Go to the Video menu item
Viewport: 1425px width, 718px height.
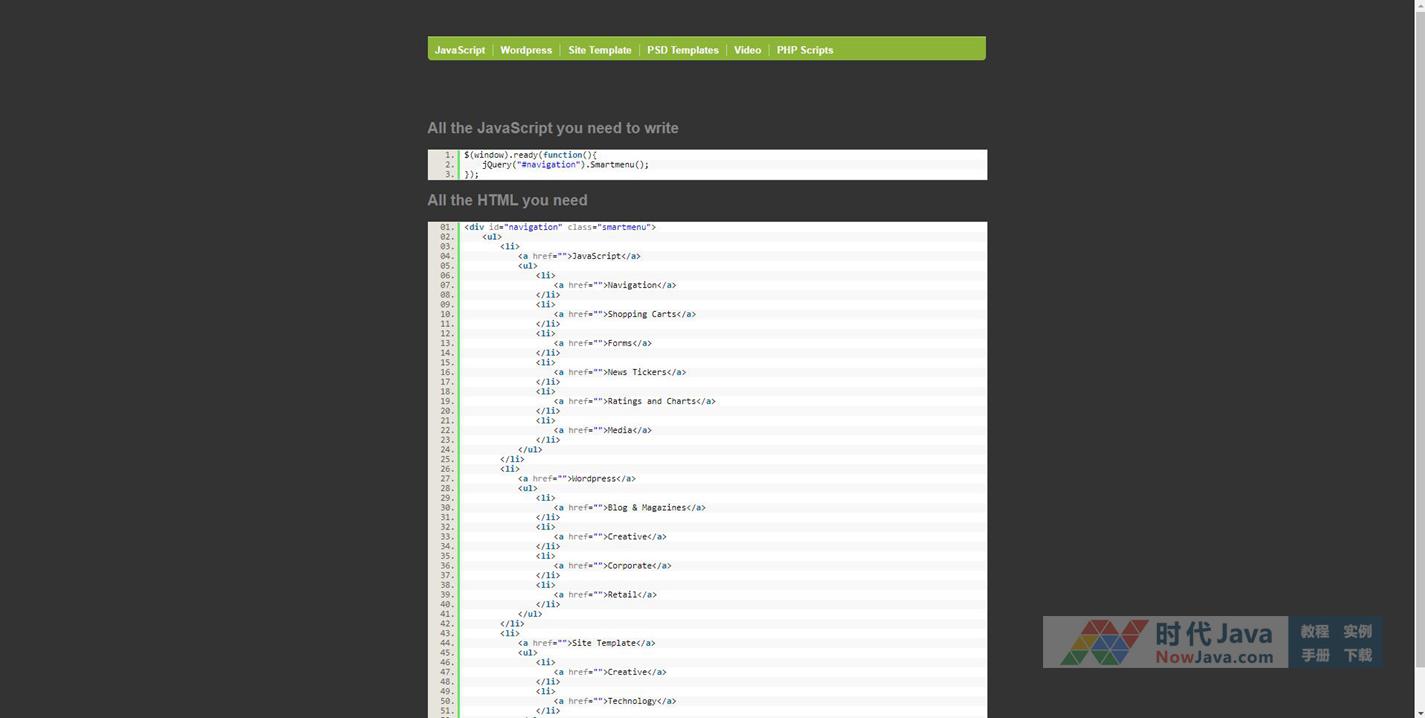coord(747,50)
